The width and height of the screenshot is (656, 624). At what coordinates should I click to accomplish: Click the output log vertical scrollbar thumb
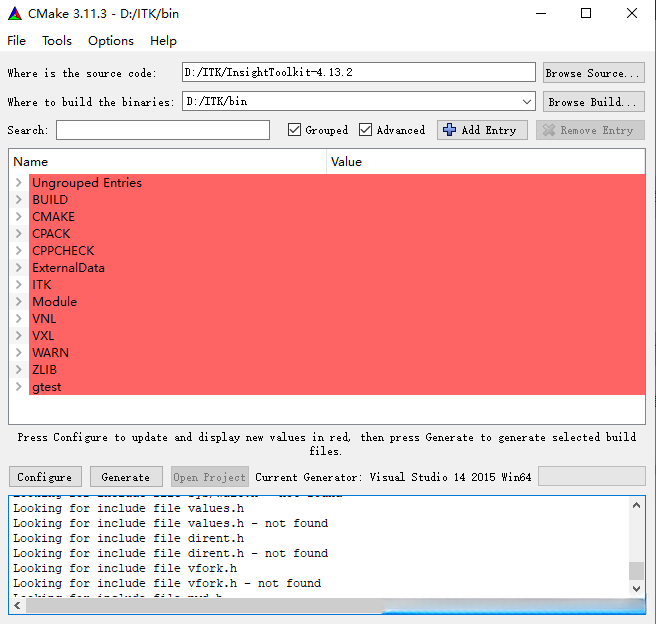pyautogui.click(x=636, y=571)
